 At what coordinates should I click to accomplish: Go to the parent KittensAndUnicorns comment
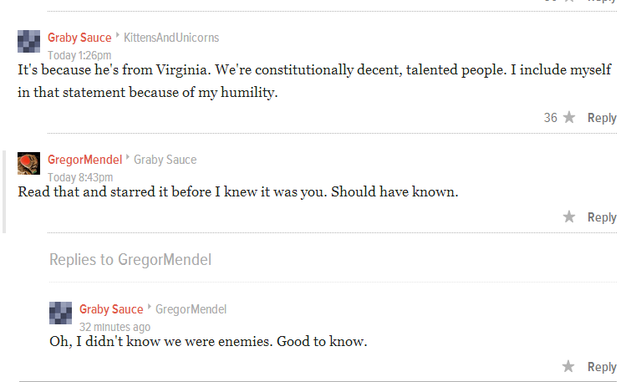(x=171, y=37)
